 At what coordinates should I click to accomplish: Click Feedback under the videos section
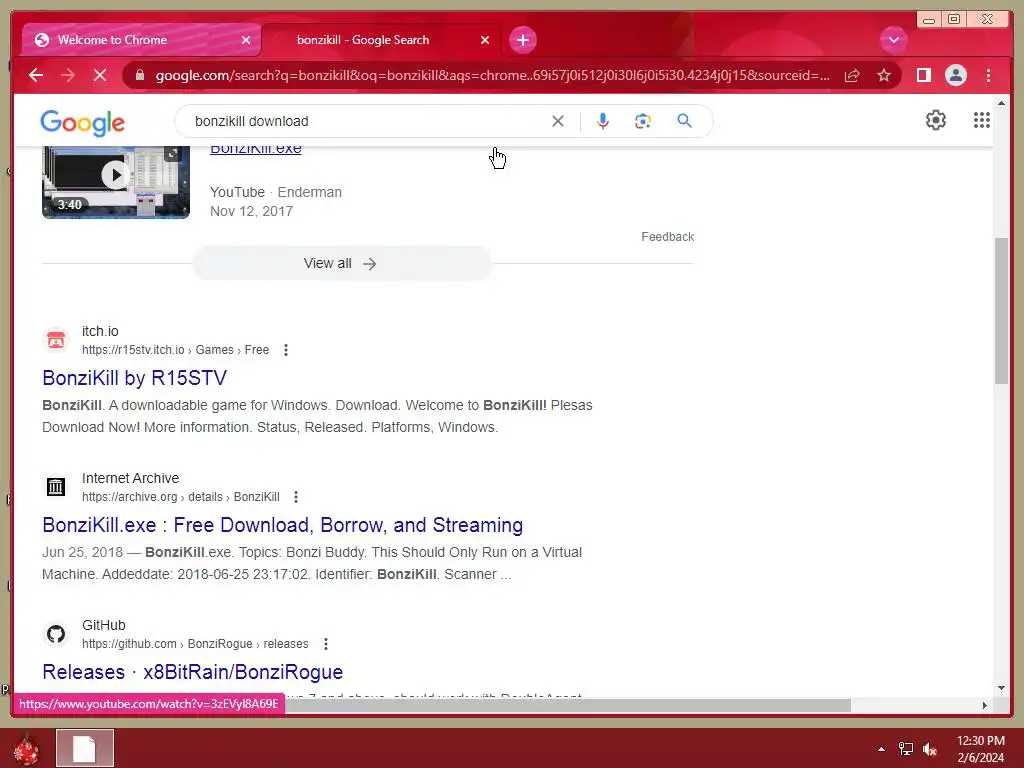667,236
